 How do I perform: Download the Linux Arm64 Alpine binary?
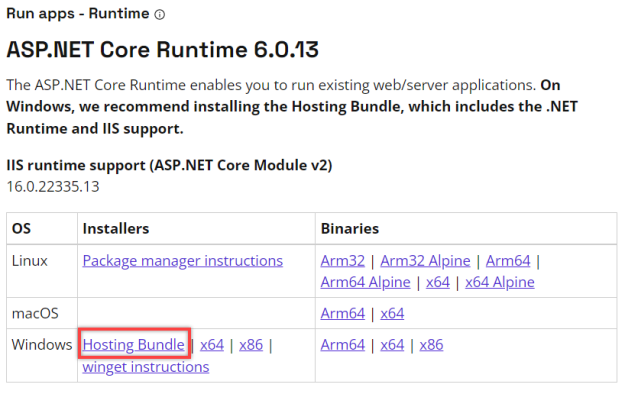365,283
